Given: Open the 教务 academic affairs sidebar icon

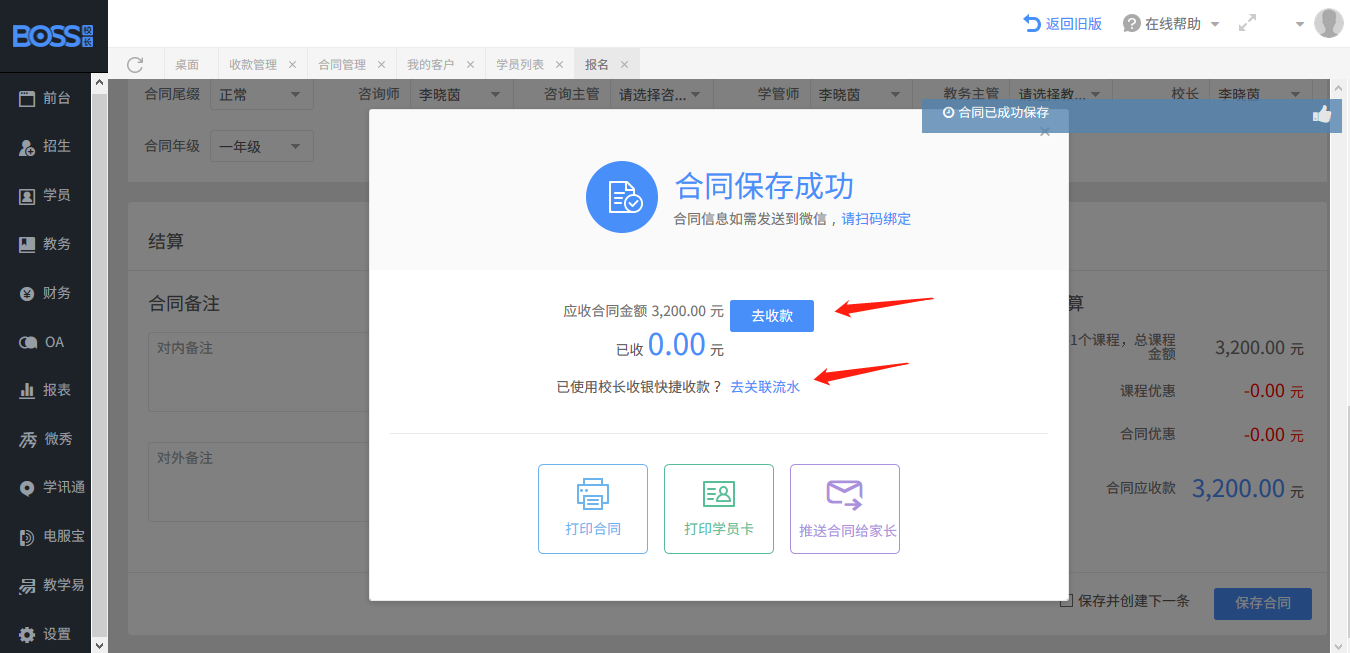Looking at the screenshot, I should pyautogui.click(x=27, y=244).
